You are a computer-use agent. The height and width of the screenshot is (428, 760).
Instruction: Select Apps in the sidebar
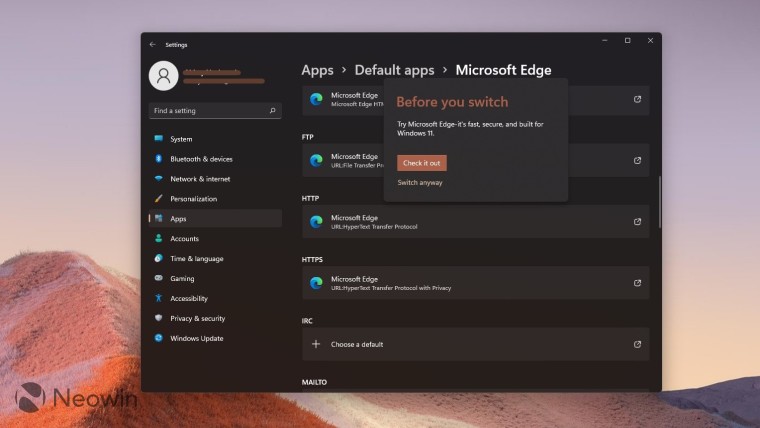tap(215, 218)
